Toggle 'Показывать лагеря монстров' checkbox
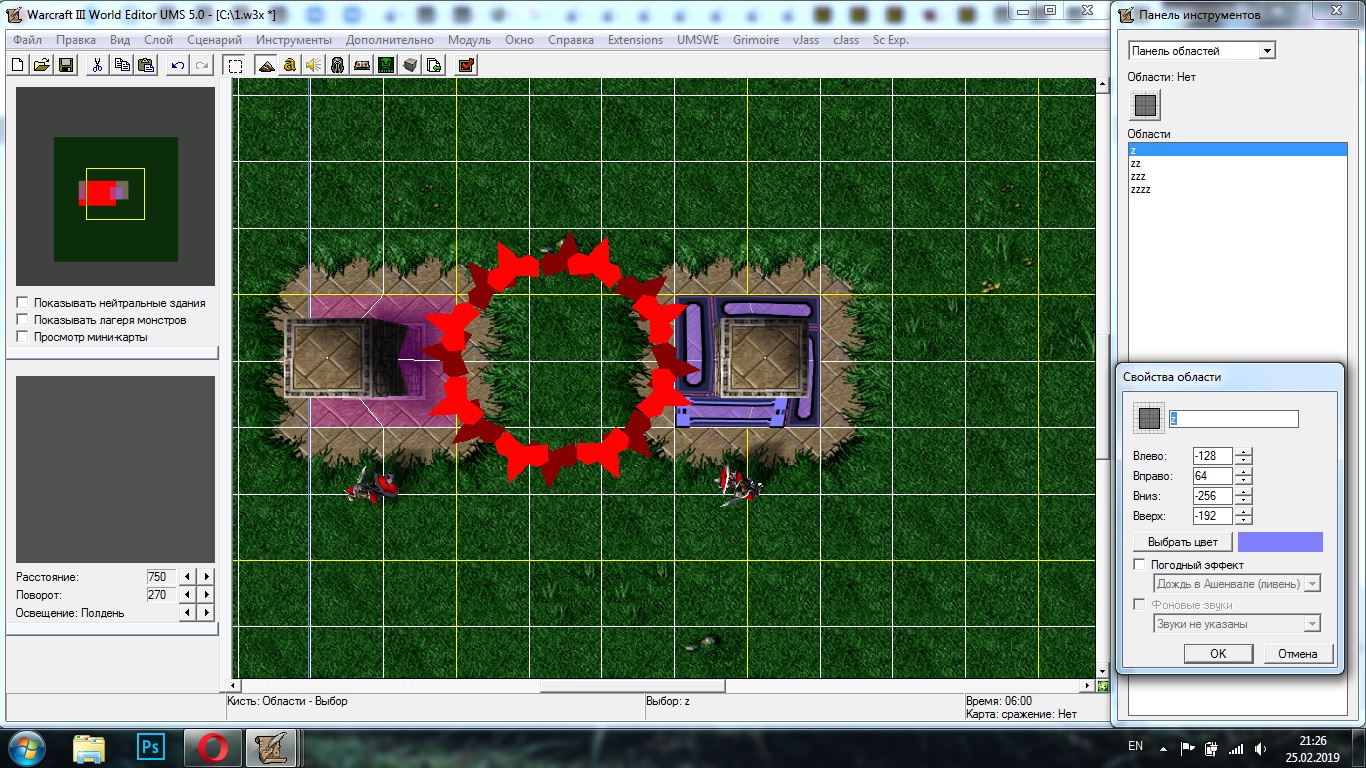 click(22, 320)
